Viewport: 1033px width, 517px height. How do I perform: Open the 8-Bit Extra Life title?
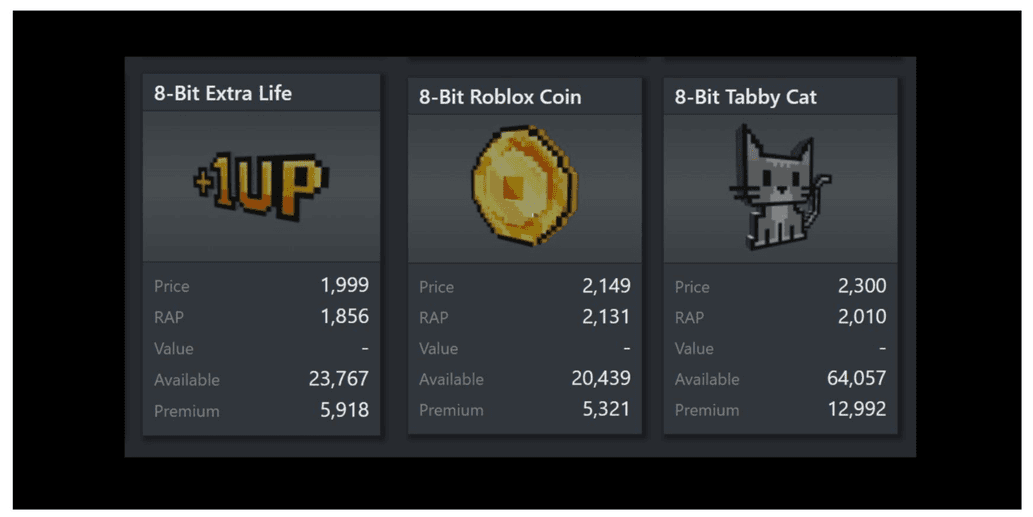click(223, 93)
